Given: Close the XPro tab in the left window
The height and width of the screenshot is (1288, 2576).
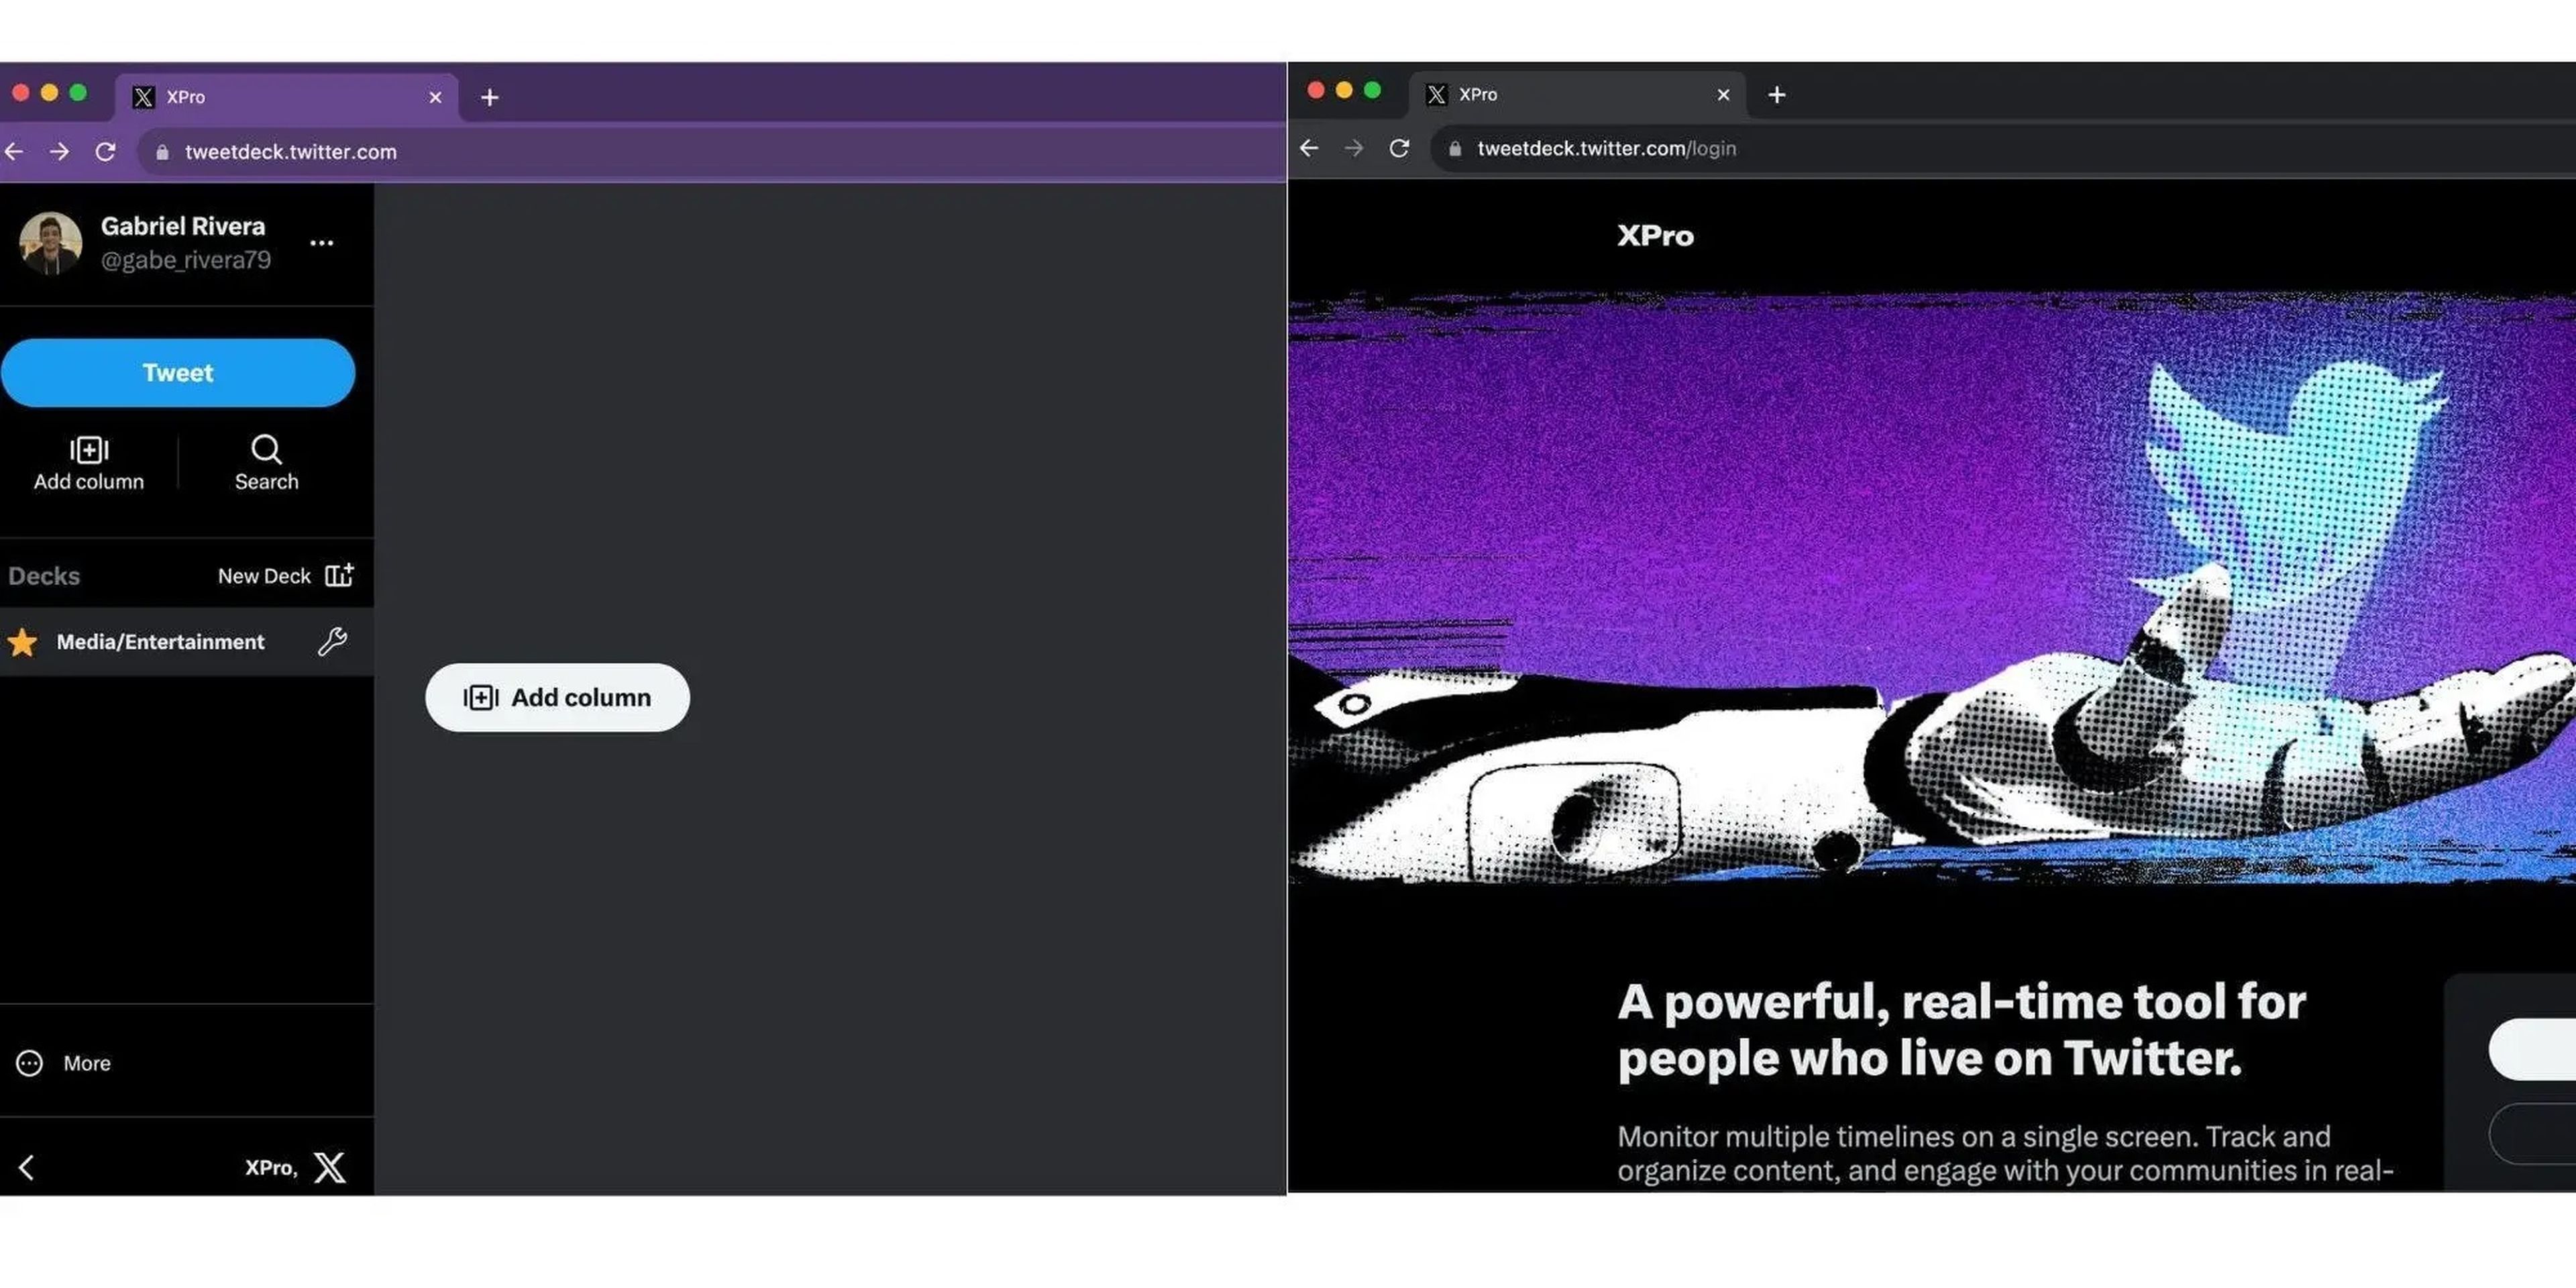Looking at the screenshot, I should tap(435, 97).
